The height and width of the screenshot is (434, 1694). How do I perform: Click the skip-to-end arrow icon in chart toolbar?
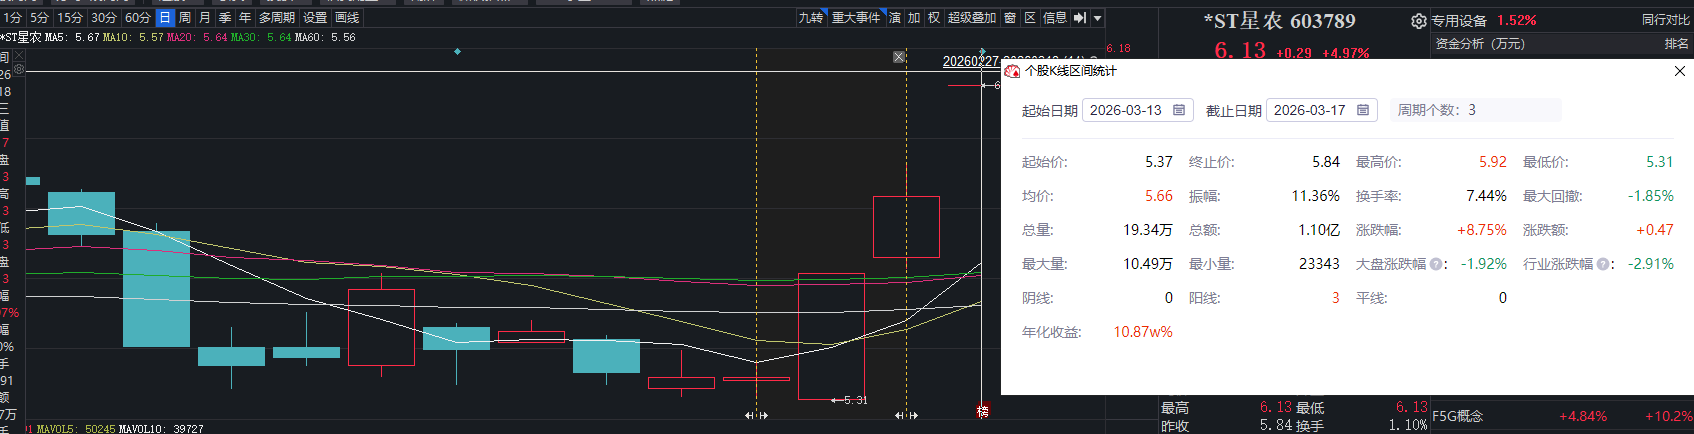pos(1079,18)
